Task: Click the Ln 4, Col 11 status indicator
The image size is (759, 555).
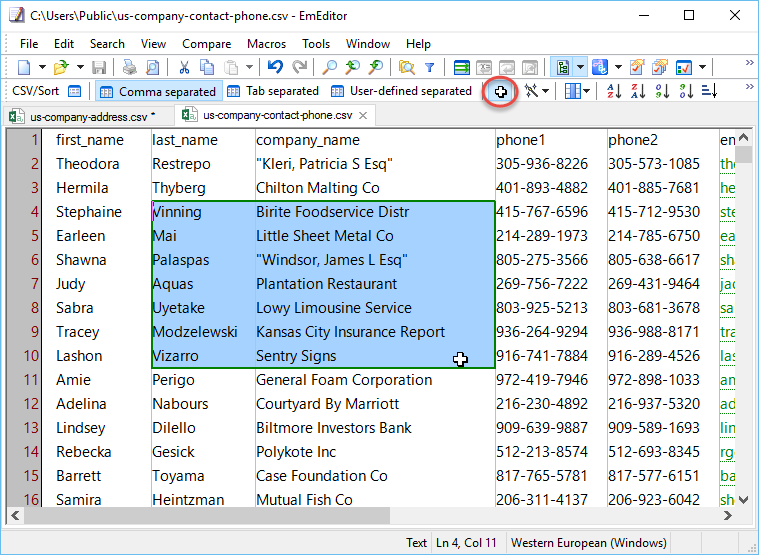Action: click(466, 543)
